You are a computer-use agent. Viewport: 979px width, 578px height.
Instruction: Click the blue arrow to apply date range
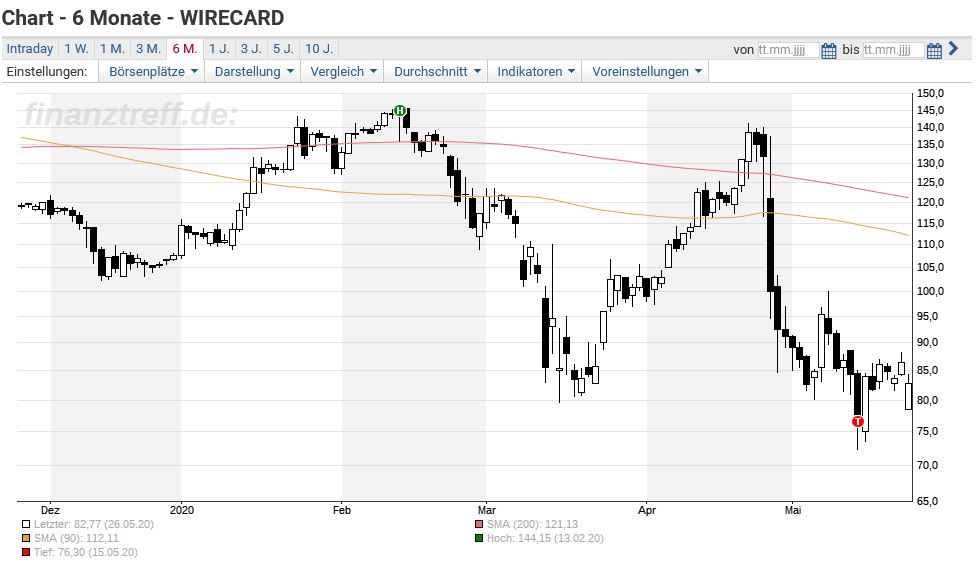tap(953, 48)
